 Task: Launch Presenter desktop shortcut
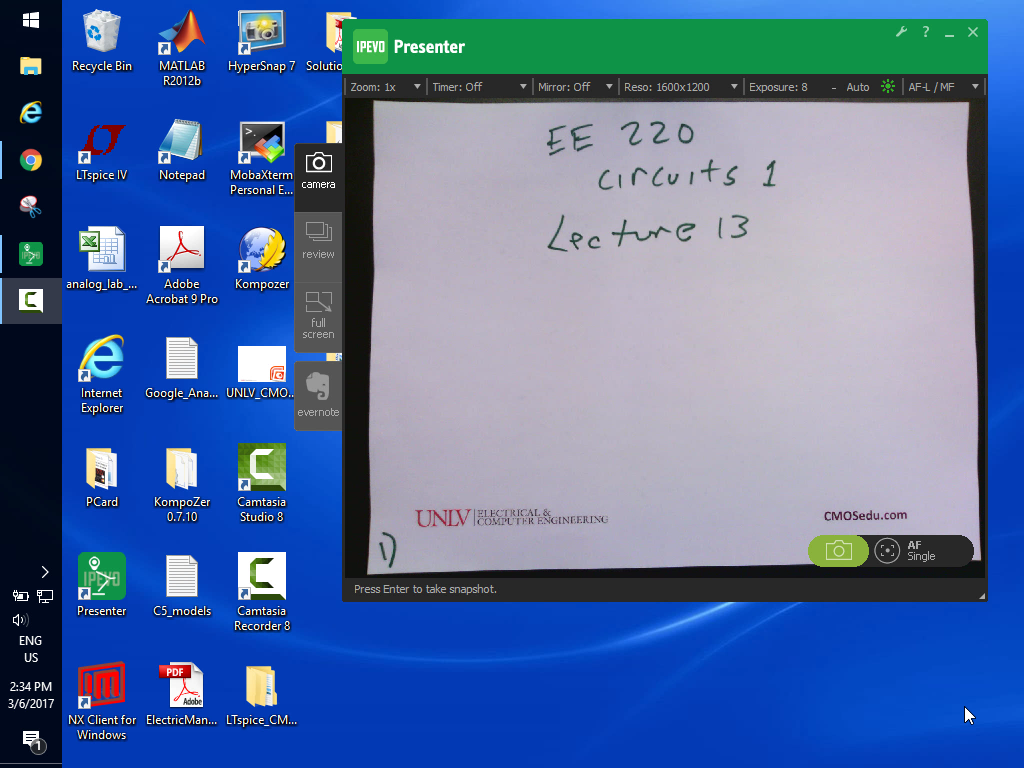pos(101,585)
